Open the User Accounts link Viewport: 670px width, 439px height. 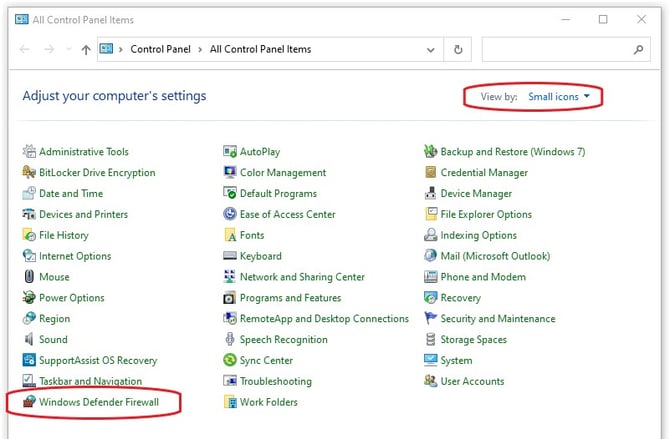coord(472,381)
